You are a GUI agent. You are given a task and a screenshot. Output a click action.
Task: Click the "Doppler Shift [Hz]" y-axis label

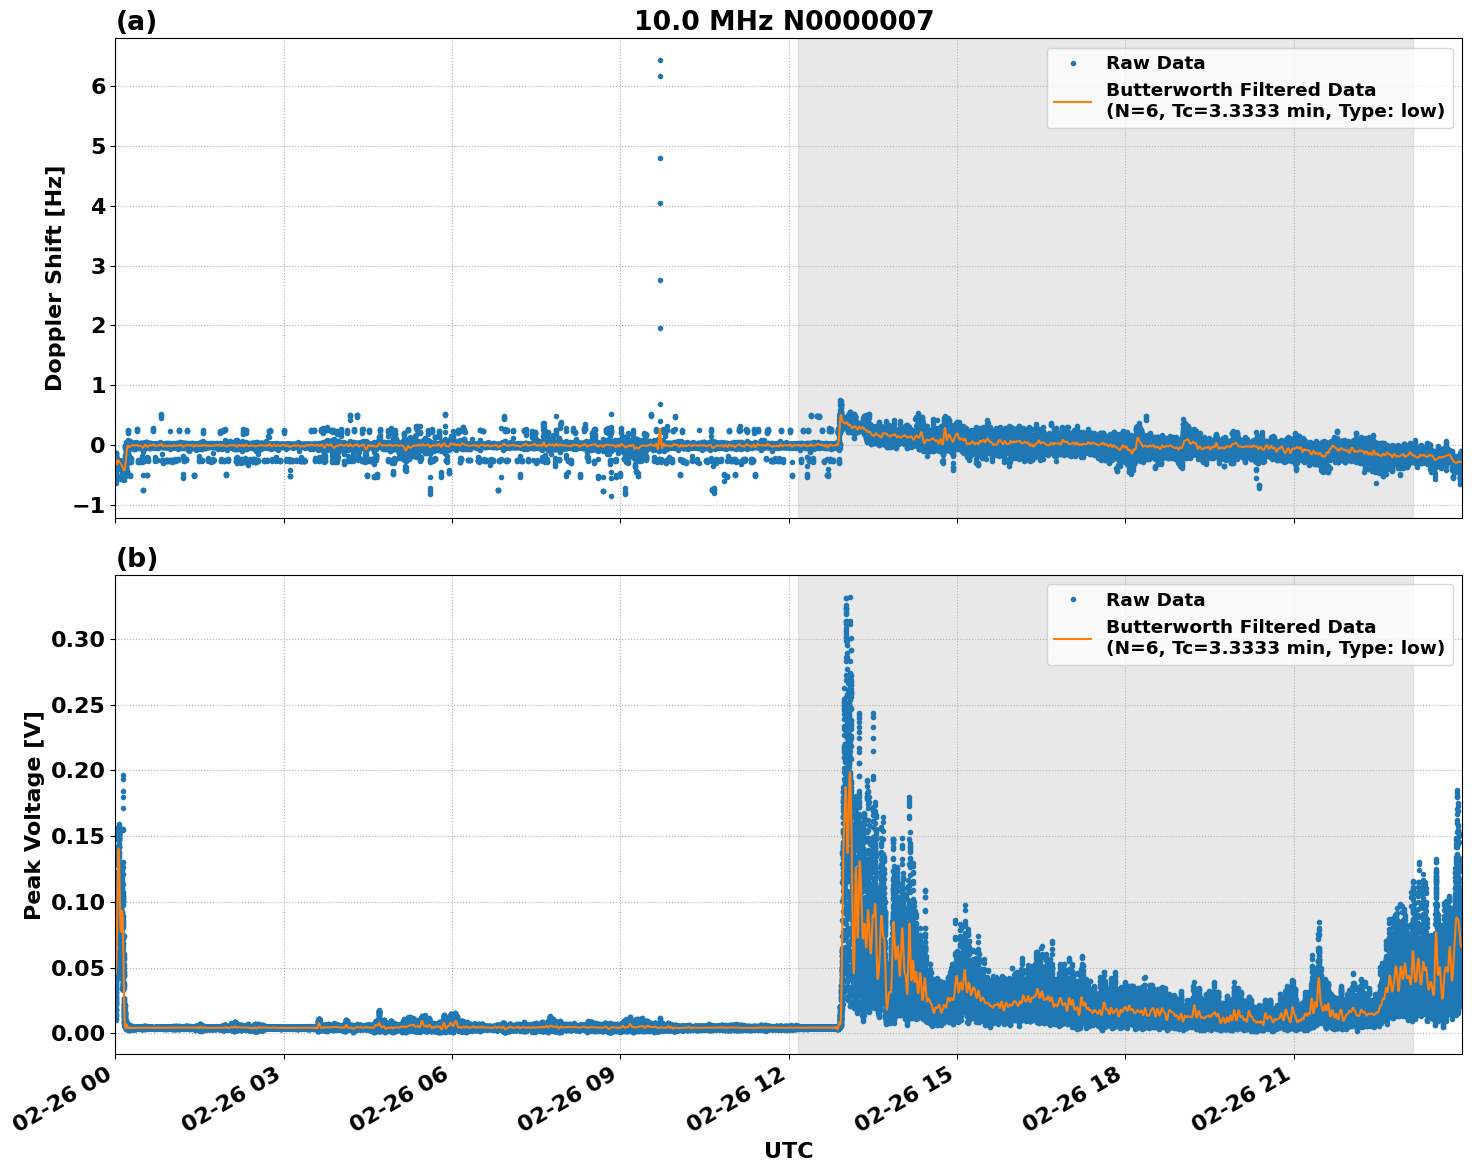pos(54,278)
